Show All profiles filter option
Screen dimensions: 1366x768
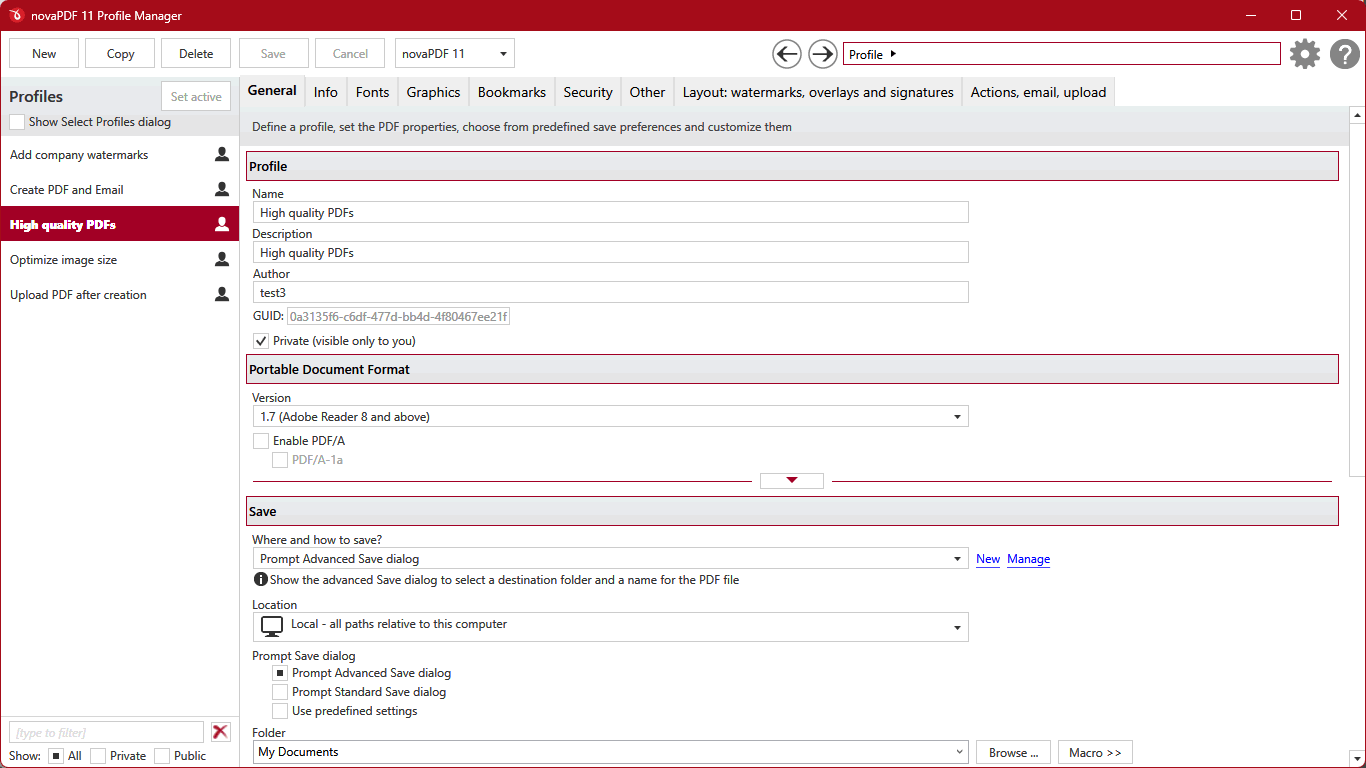tap(56, 756)
